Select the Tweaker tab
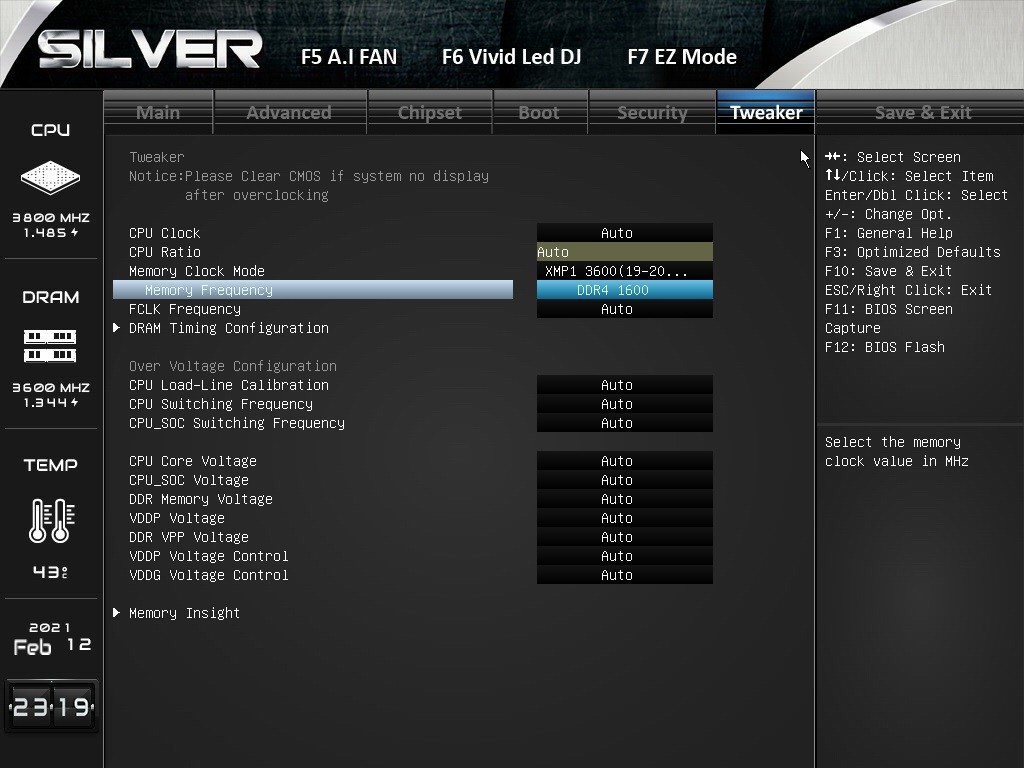1024x768 pixels. click(766, 112)
